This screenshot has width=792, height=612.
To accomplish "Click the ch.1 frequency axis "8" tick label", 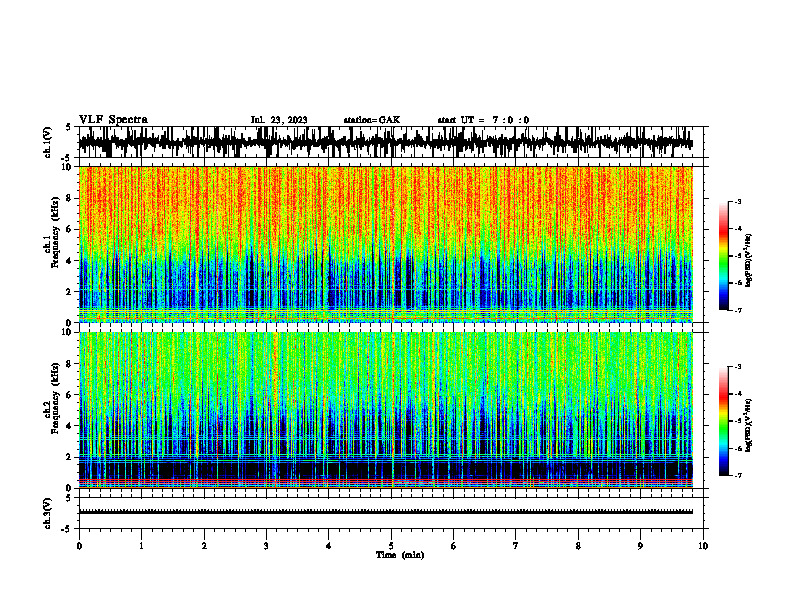I will click(70, 198).
